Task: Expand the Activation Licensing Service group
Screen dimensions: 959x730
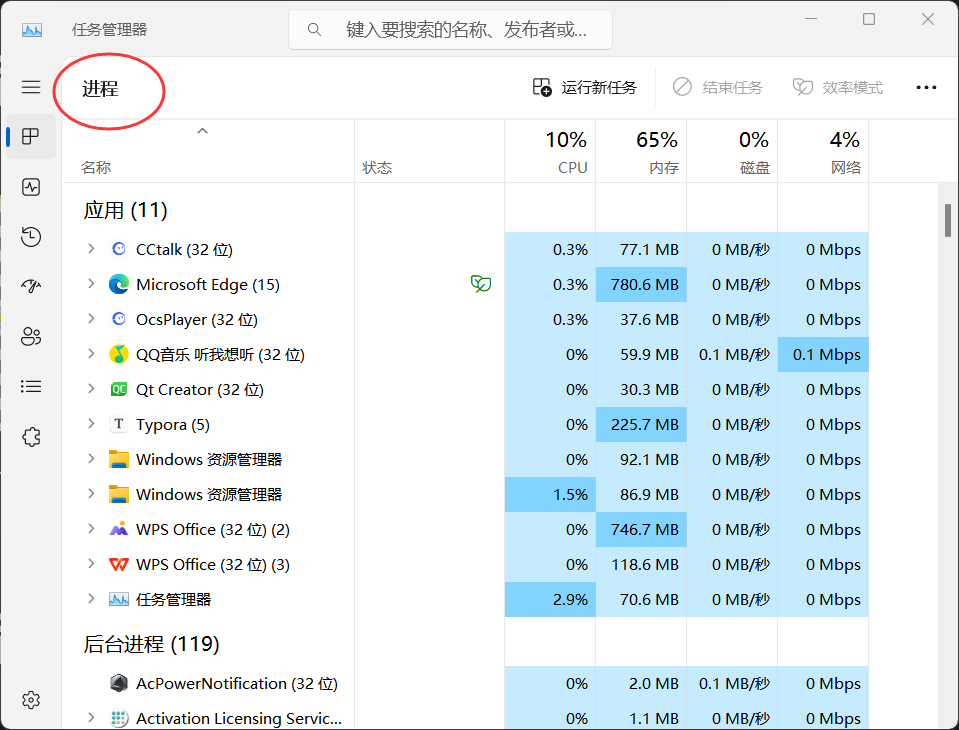Action: (x=91, y=717)
